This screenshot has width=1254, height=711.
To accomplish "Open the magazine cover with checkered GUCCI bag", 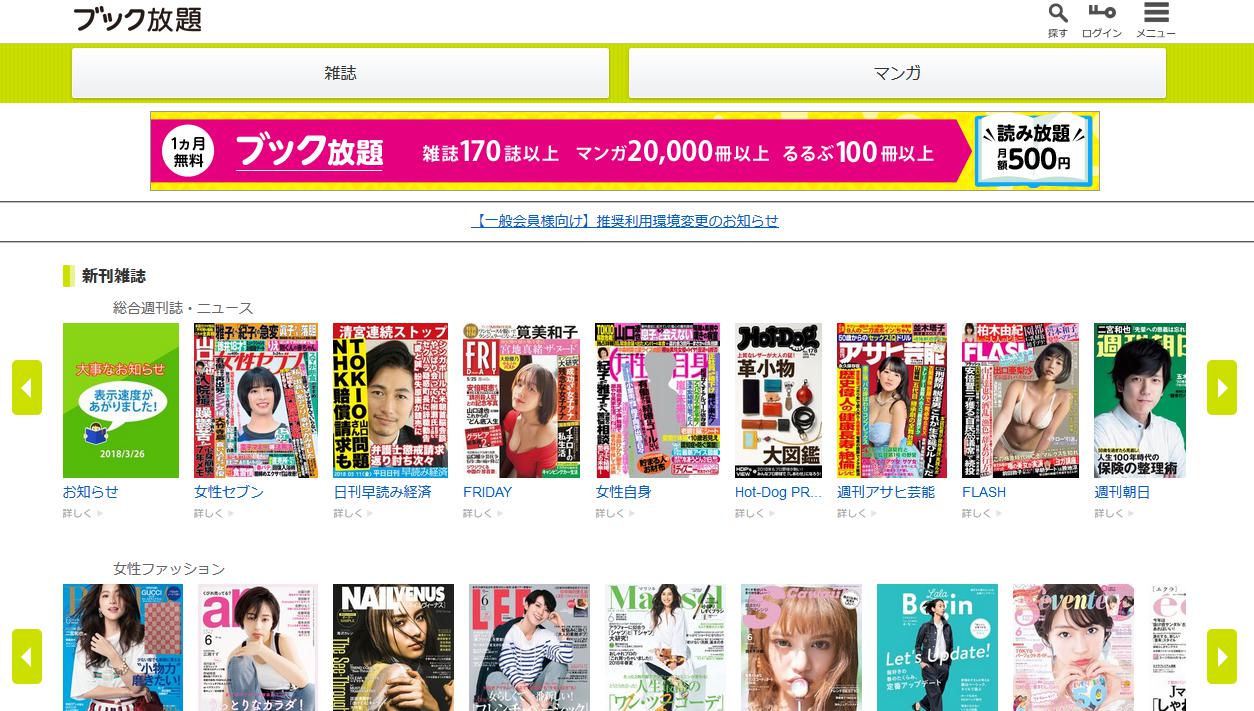I will point(123,647).
